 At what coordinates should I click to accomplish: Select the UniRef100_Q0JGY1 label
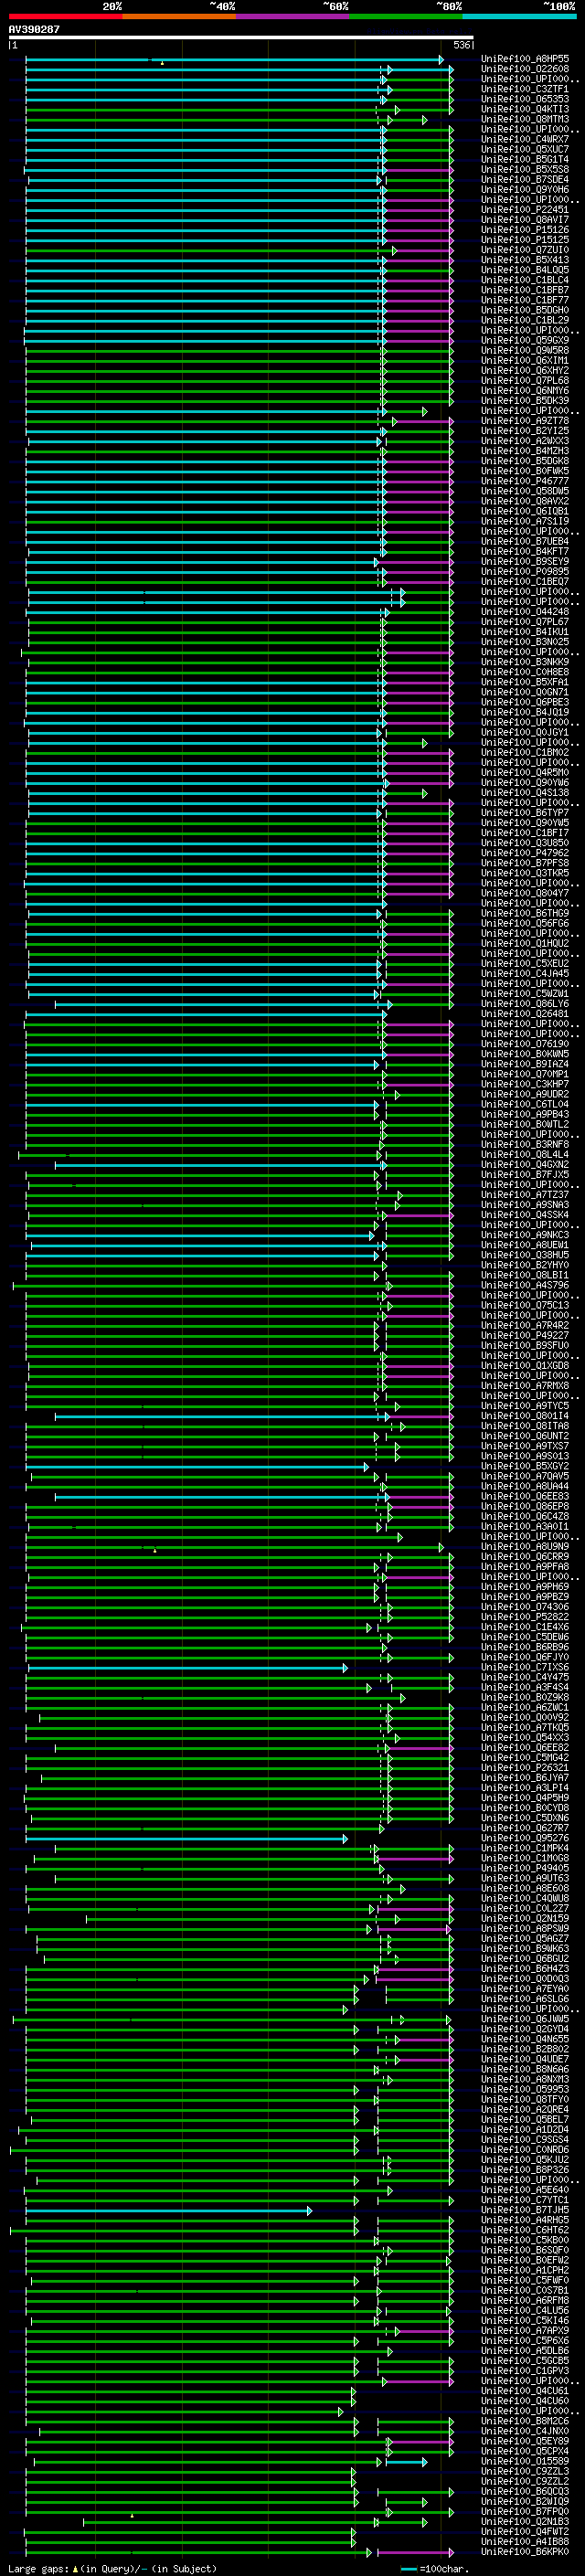pos(525,732)
